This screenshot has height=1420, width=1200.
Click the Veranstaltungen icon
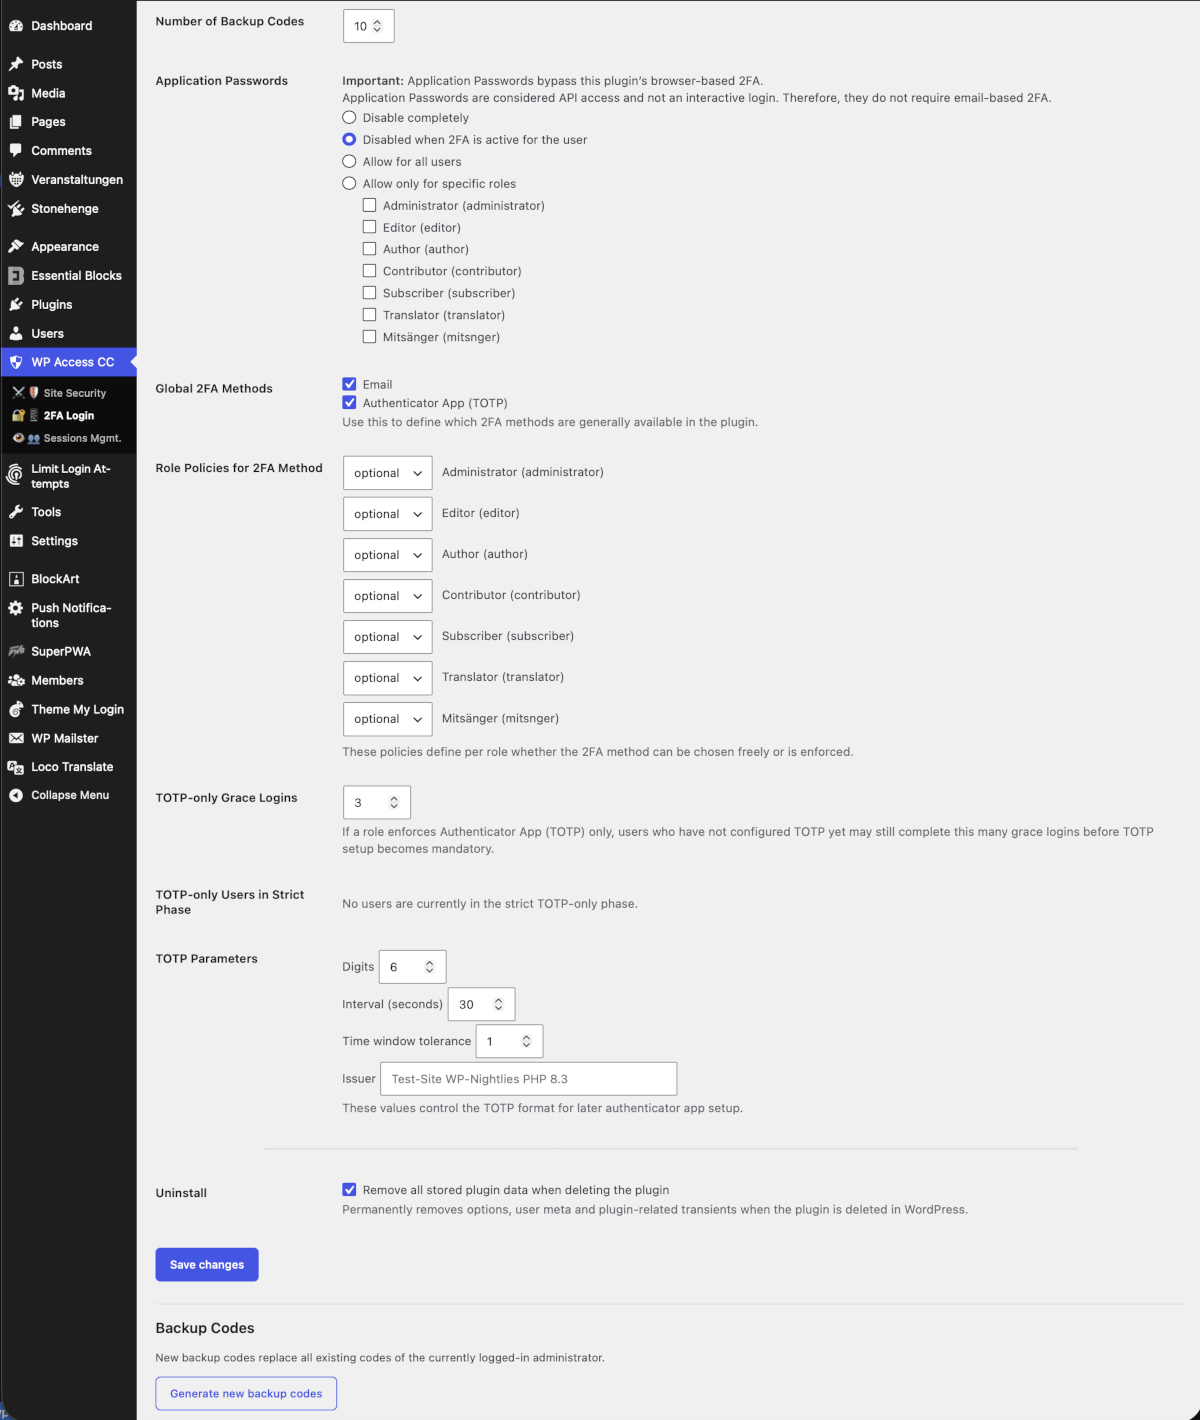(16, 180)
